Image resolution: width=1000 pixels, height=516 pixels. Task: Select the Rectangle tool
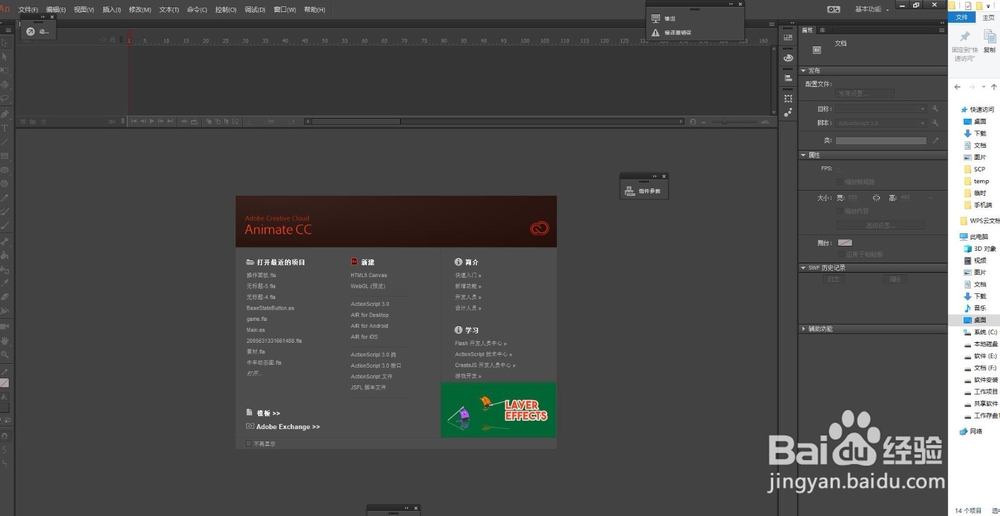(x=4, y=156)
